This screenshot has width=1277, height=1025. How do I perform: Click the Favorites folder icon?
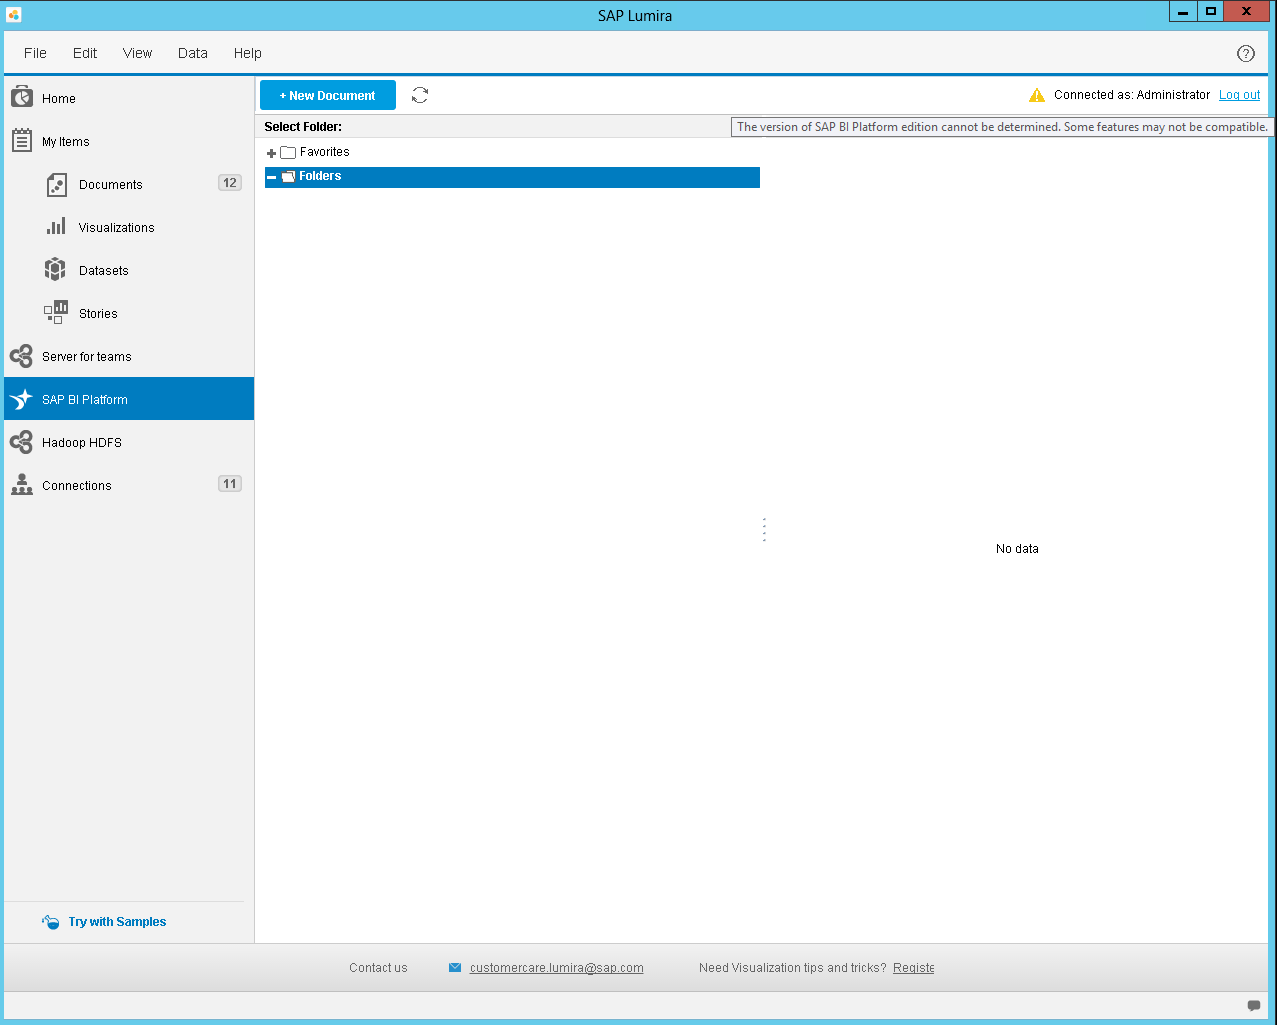coord(288,152)
